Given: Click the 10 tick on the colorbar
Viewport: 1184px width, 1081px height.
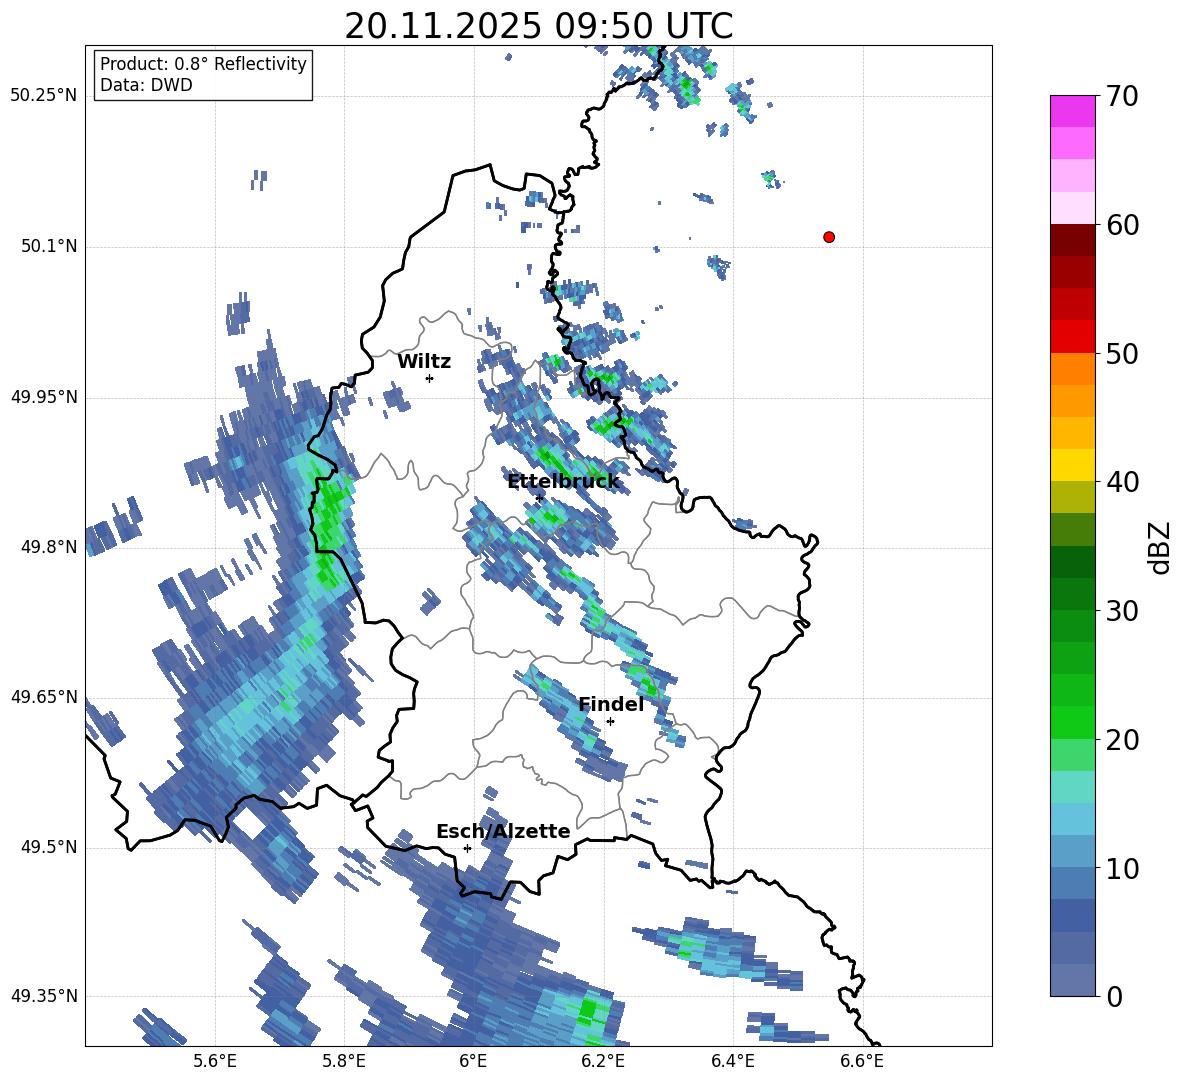Looking at the screenshot, I should click(1122, 868).
